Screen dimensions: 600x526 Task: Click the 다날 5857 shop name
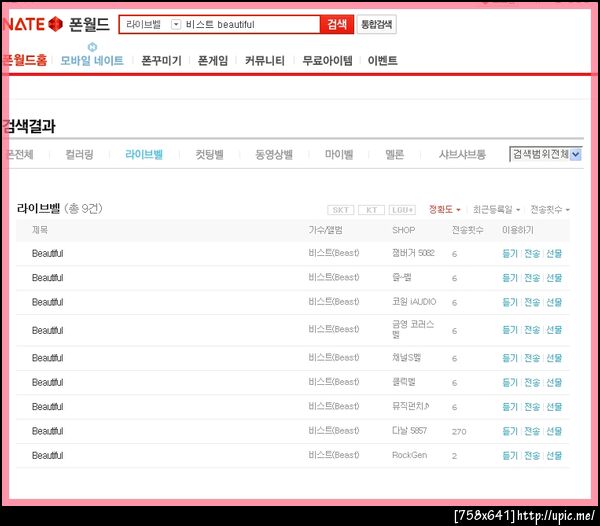tap(409, 431)
